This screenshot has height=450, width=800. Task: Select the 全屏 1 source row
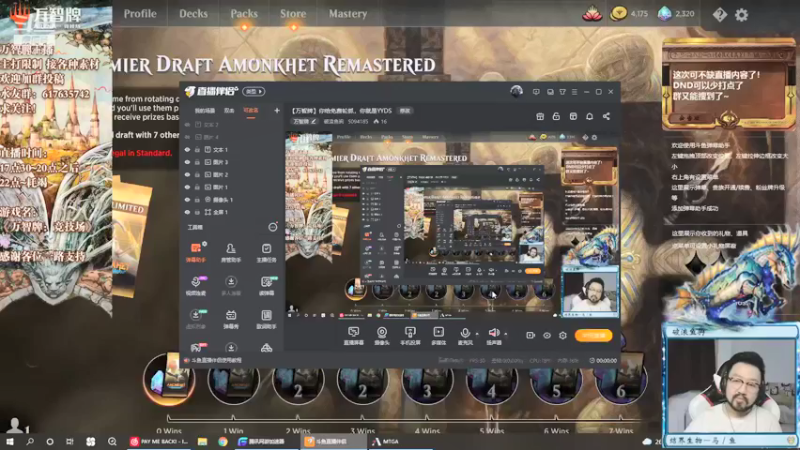(232, 212)
